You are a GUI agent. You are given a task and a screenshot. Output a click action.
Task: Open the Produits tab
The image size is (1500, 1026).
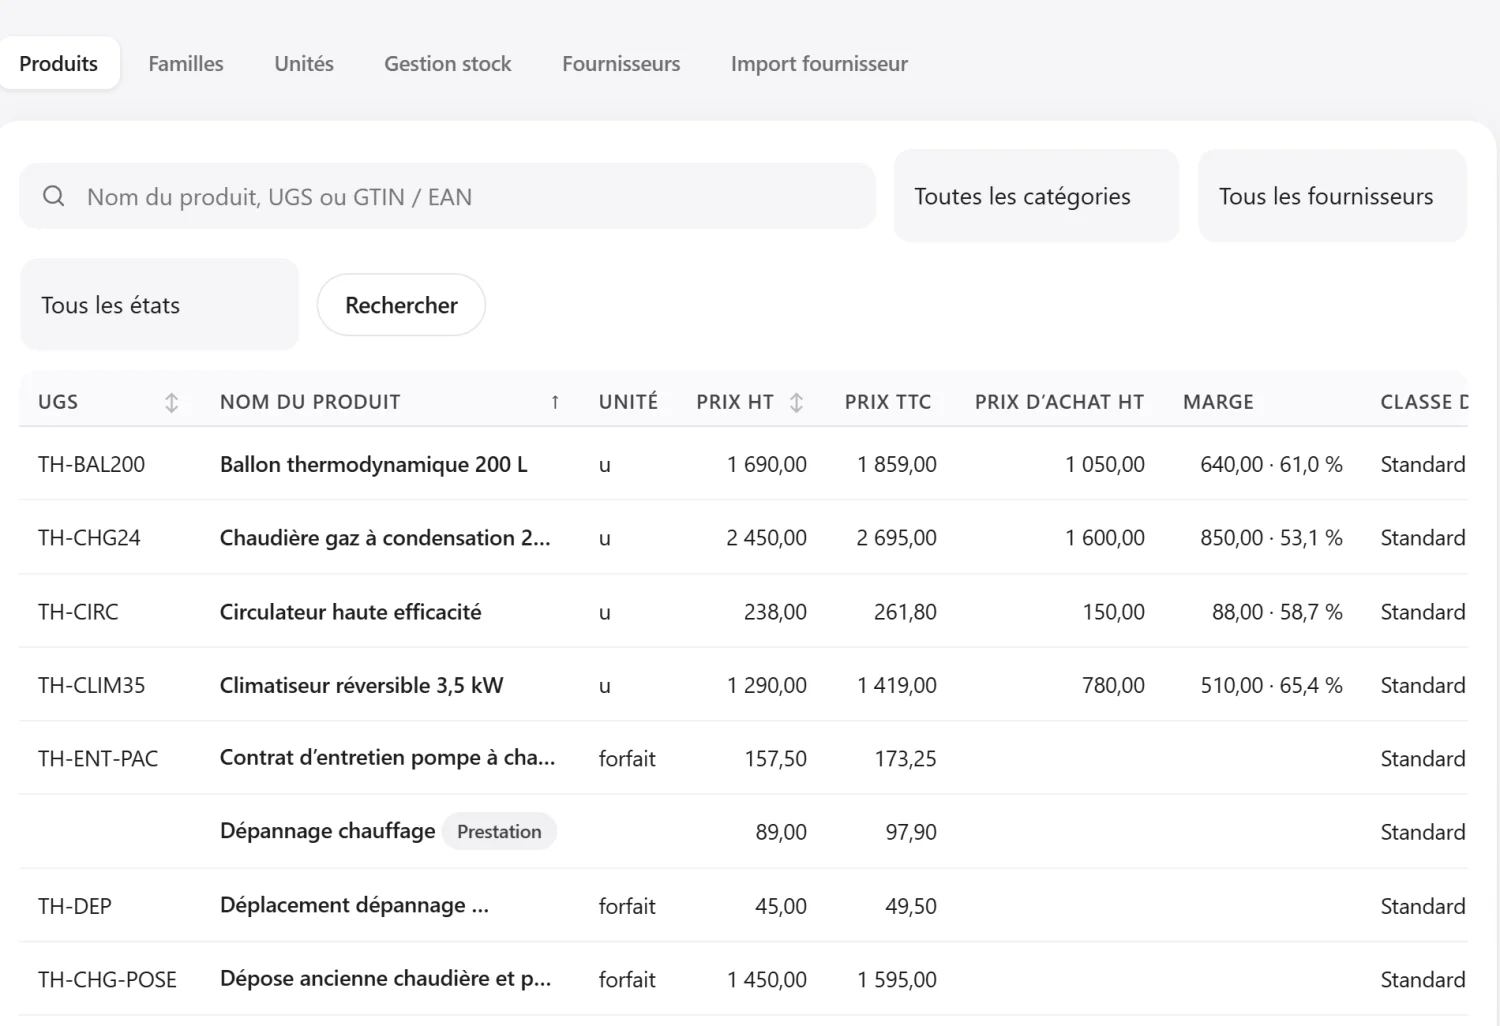coord(59,63)
